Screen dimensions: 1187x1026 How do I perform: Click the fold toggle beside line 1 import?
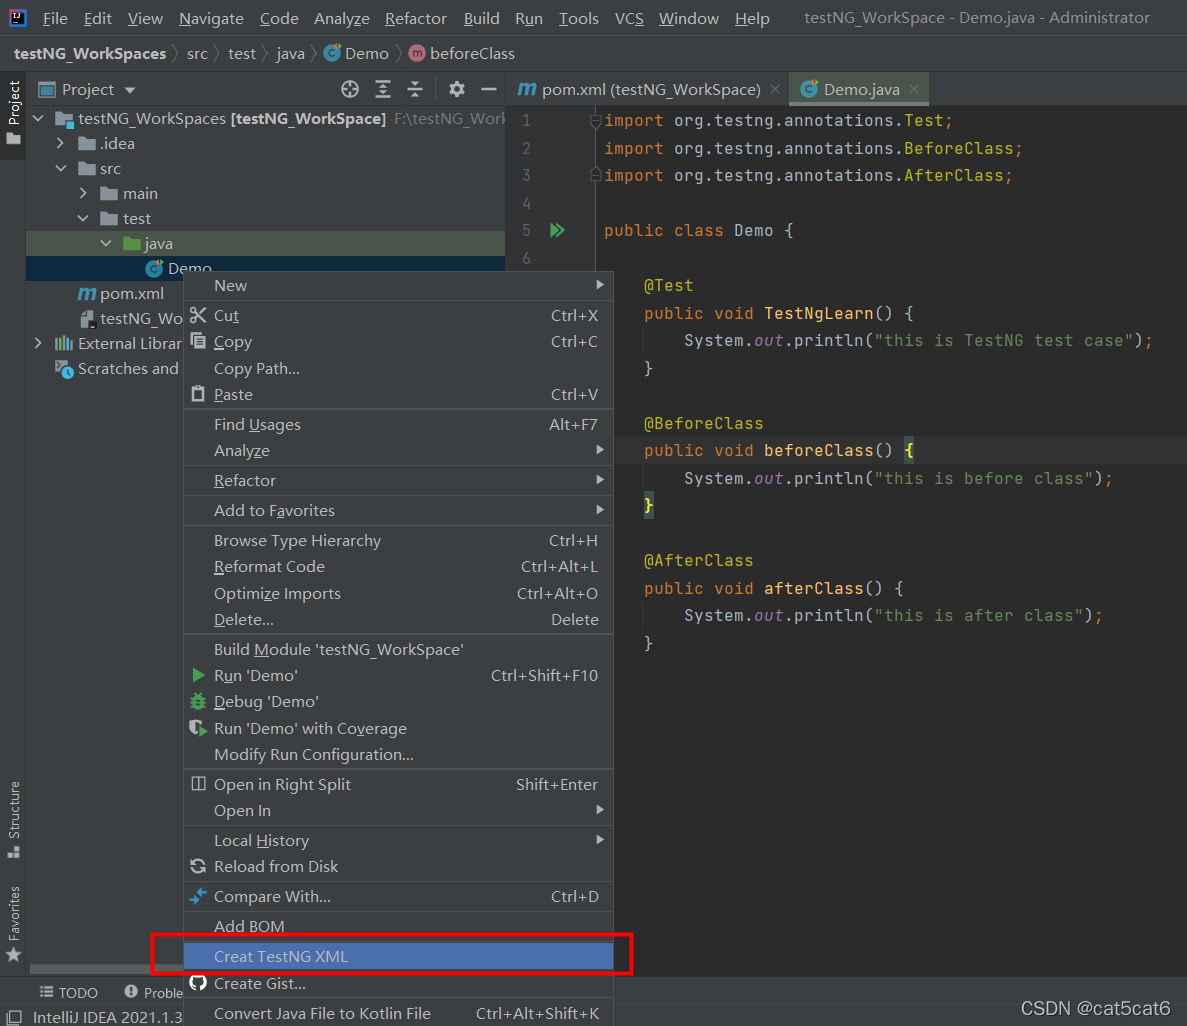[595, 121]
